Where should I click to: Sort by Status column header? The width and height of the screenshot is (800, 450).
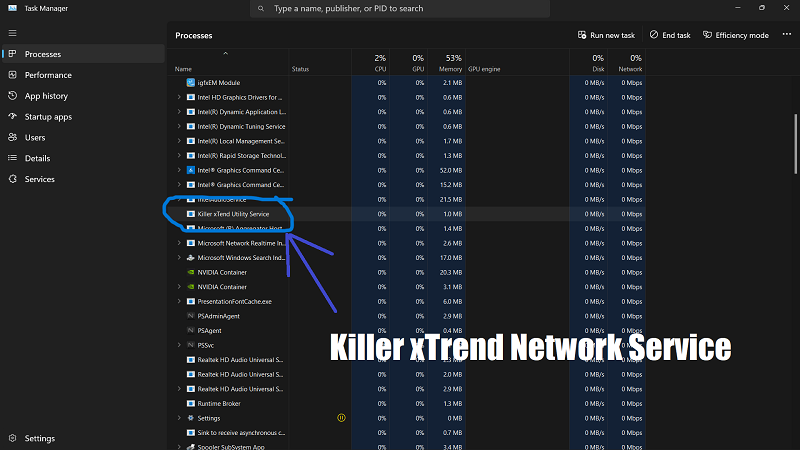[x=320, y=62]
